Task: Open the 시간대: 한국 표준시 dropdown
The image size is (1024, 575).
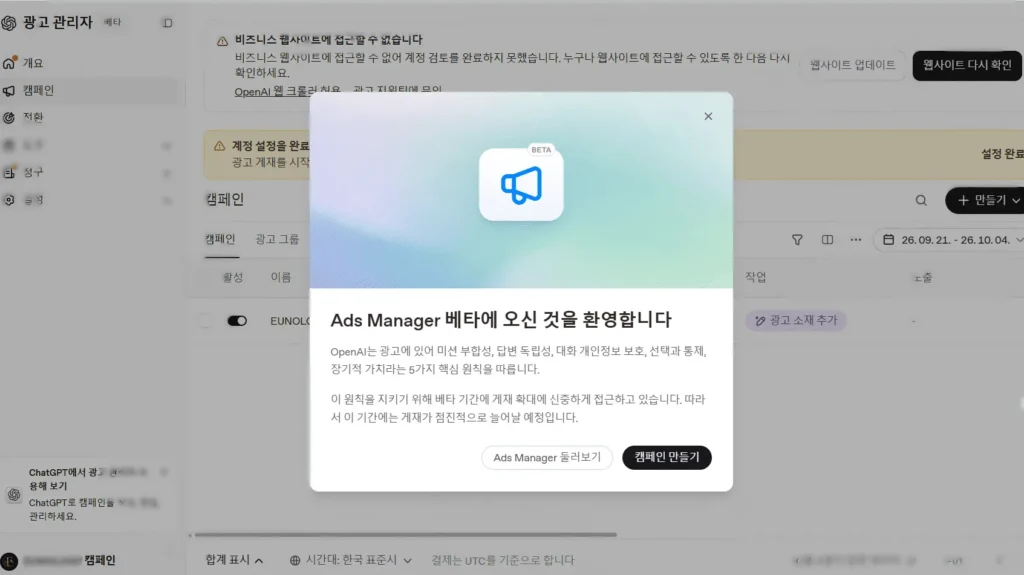Action: [351, 560]
